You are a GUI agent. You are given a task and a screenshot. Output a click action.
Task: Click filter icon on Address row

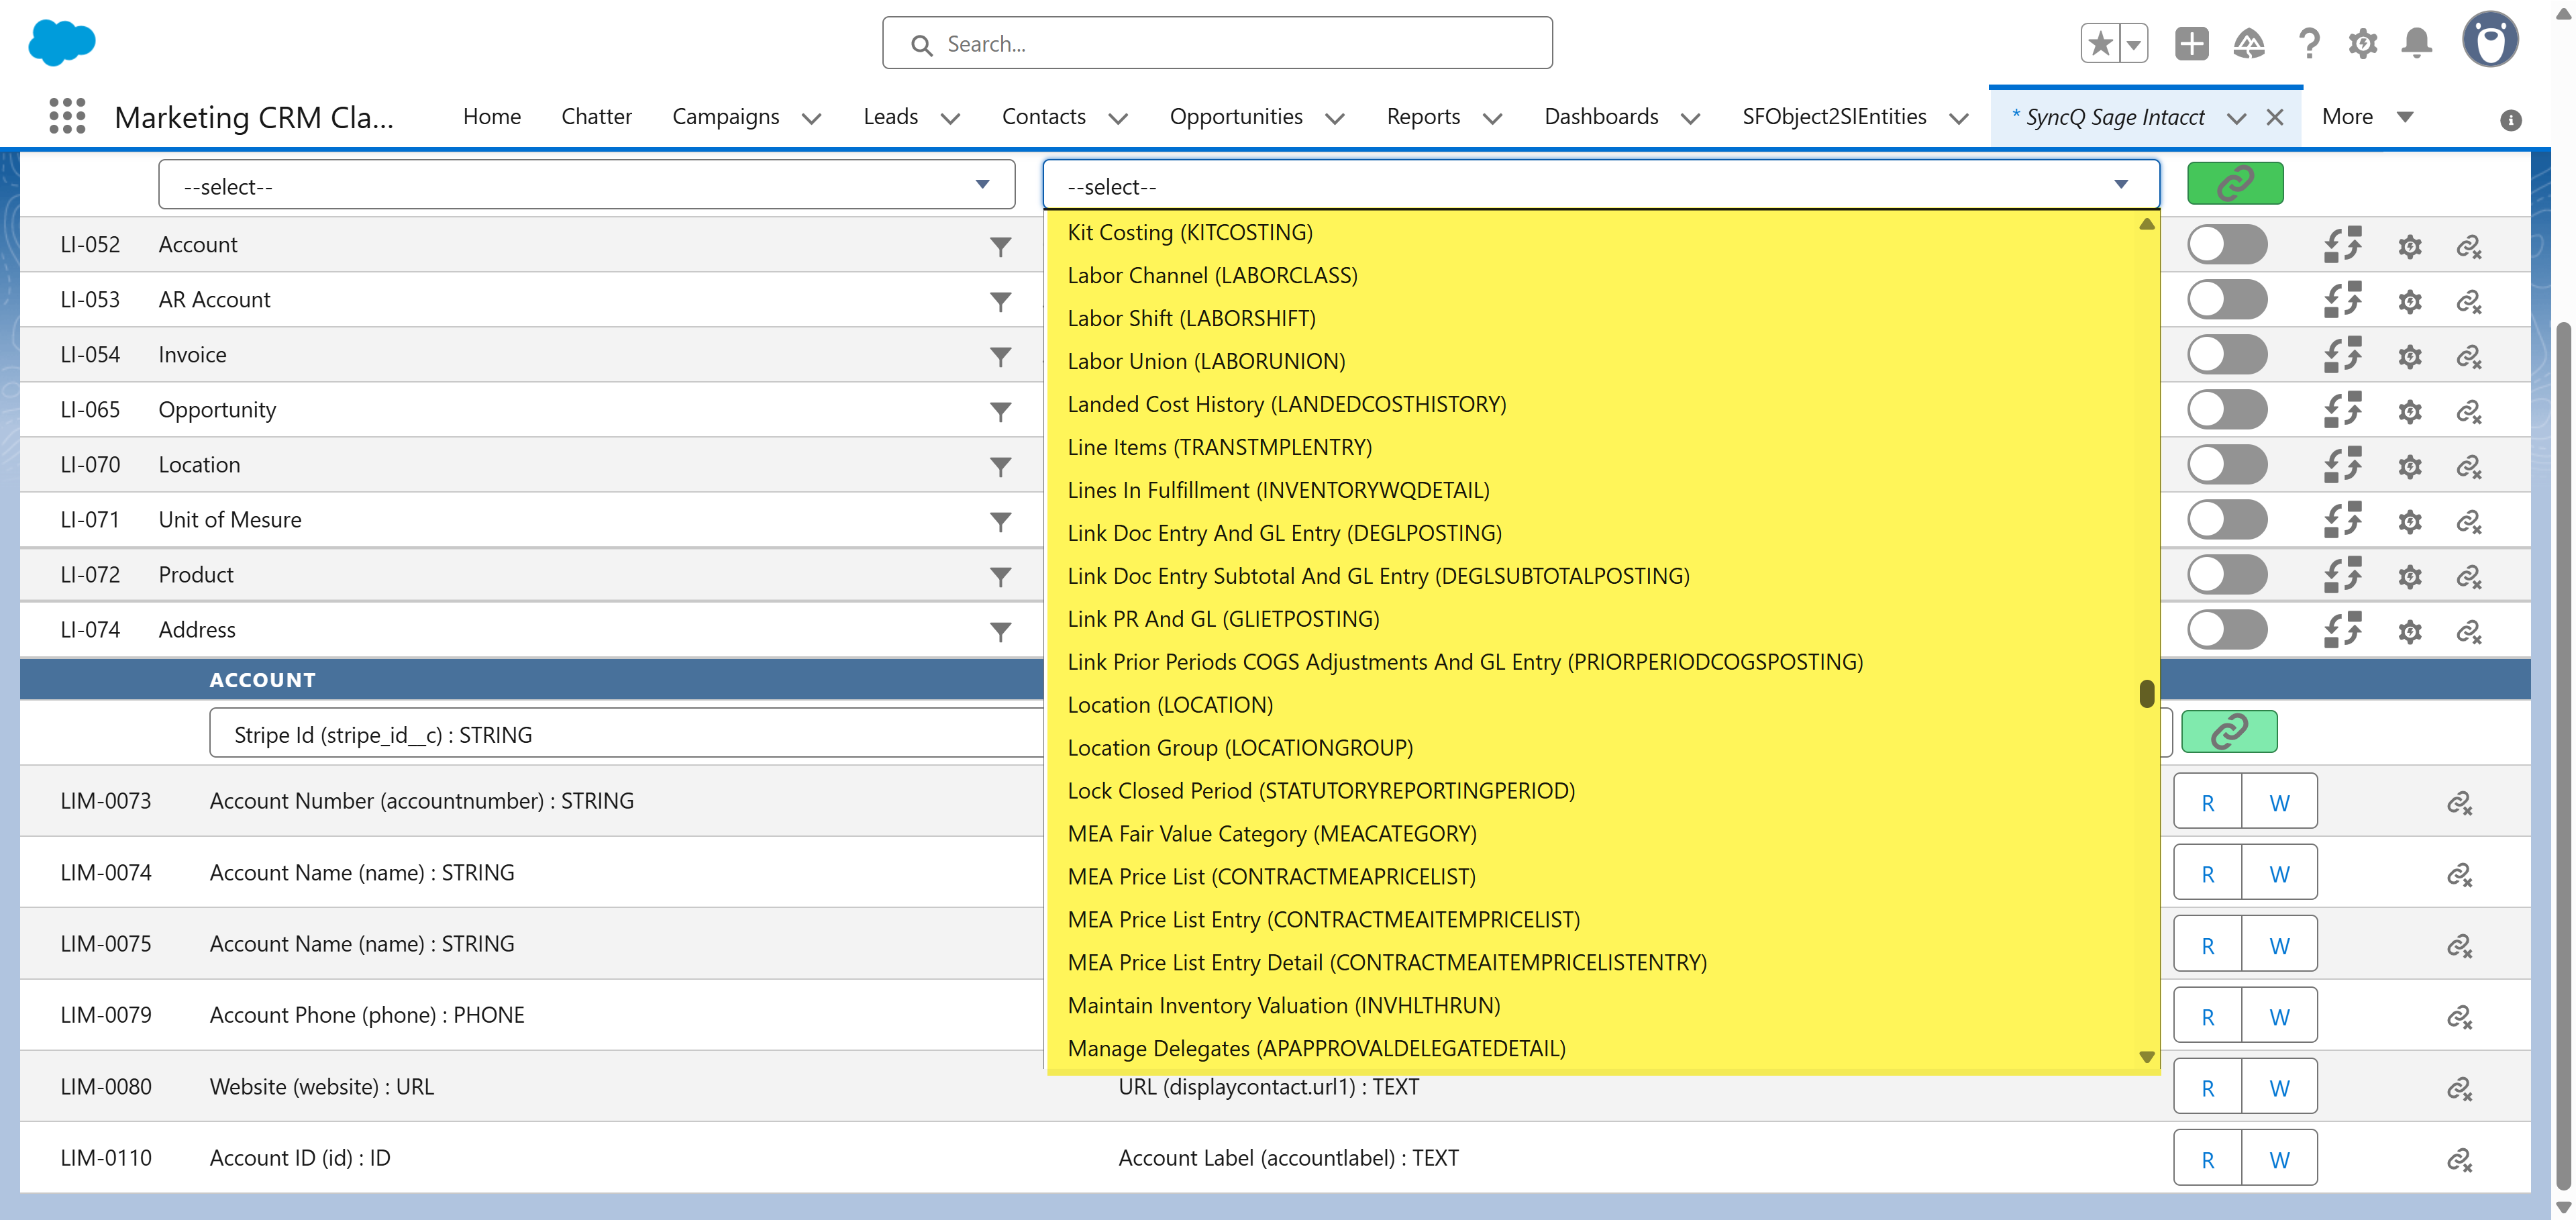1000,631
